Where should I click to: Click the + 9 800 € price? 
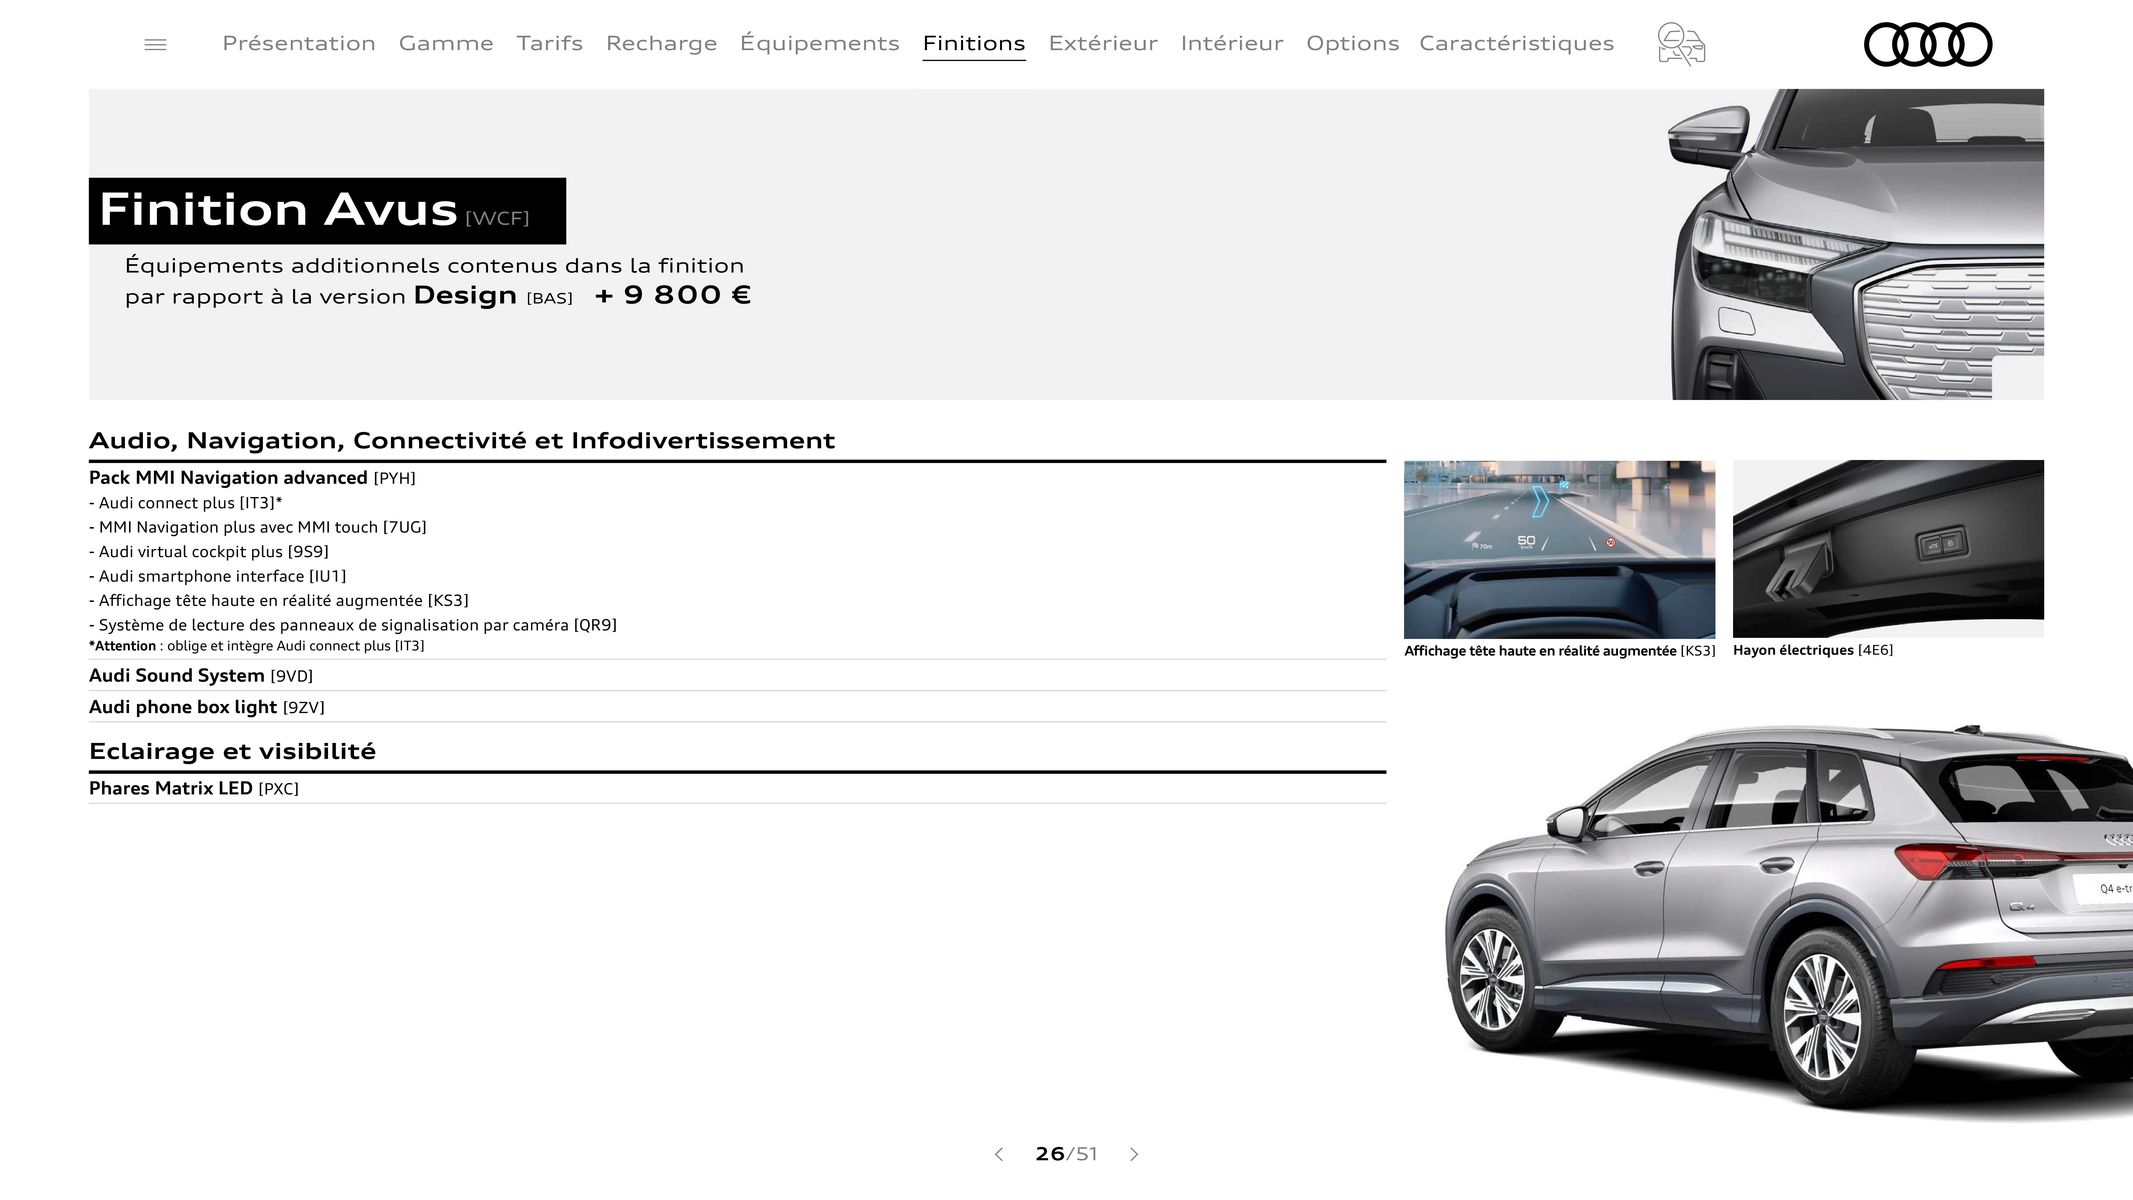pyautogui.click(x=672, y=295)
